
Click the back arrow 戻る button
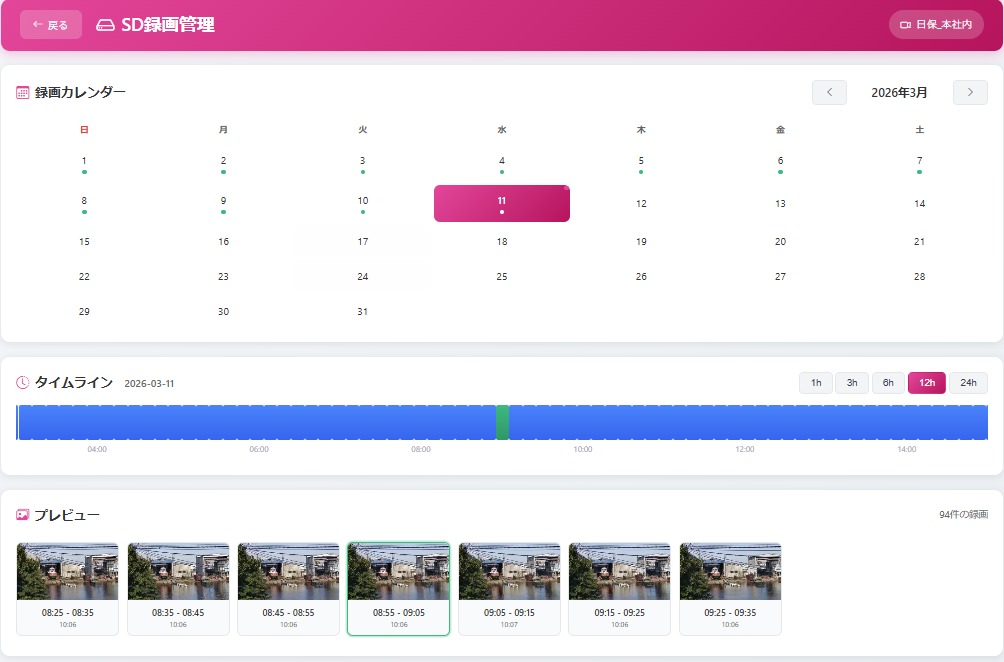click(x=51, y=25)
